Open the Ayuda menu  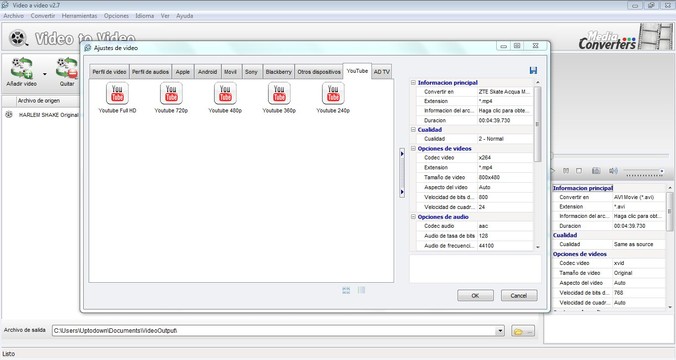185,16
